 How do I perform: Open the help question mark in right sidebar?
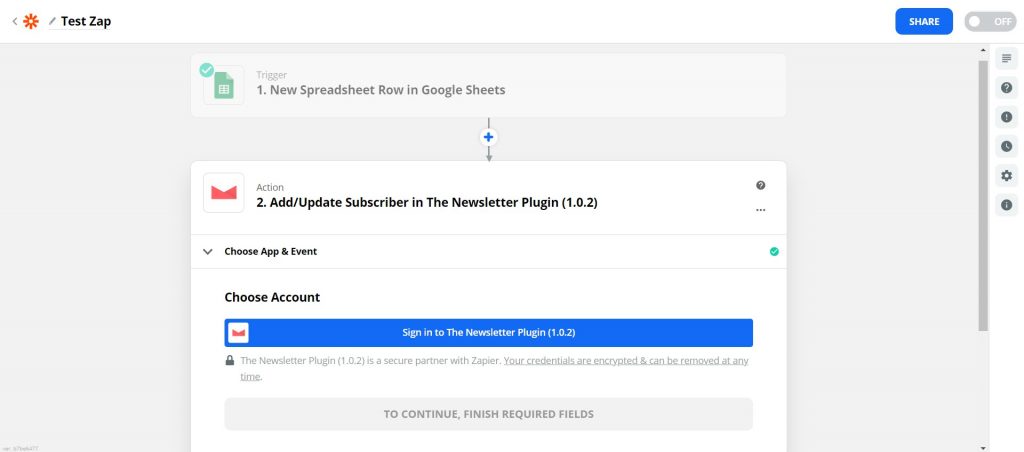(x=1006, y=88)
